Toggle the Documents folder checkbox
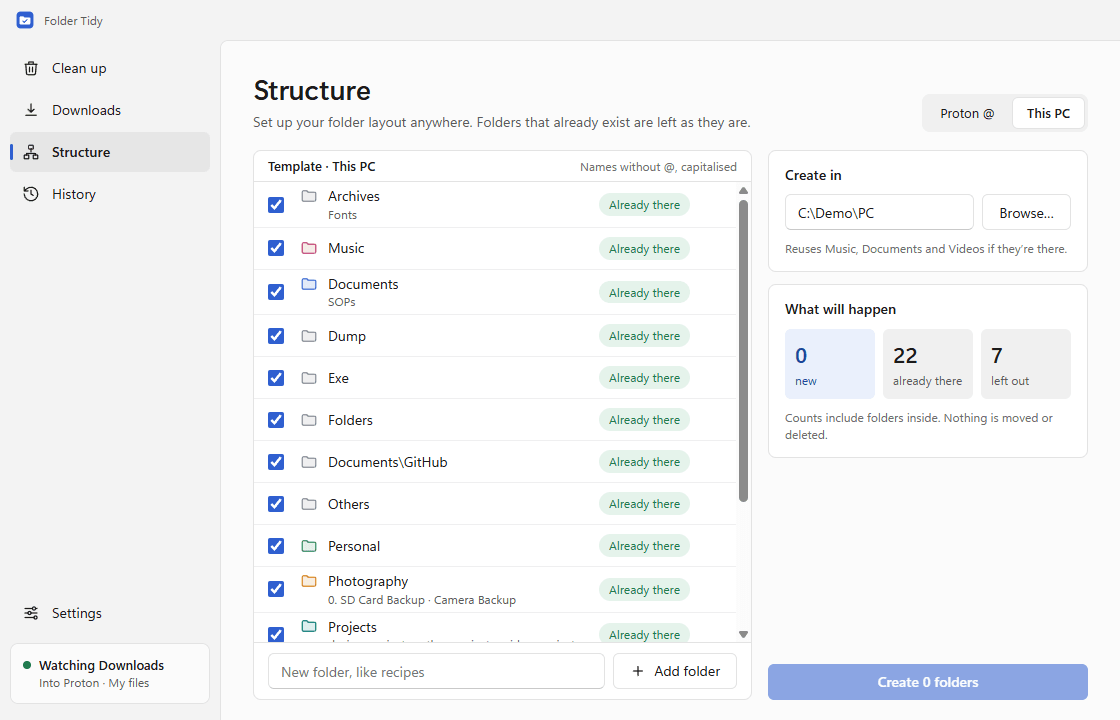 tap(276, 292)
